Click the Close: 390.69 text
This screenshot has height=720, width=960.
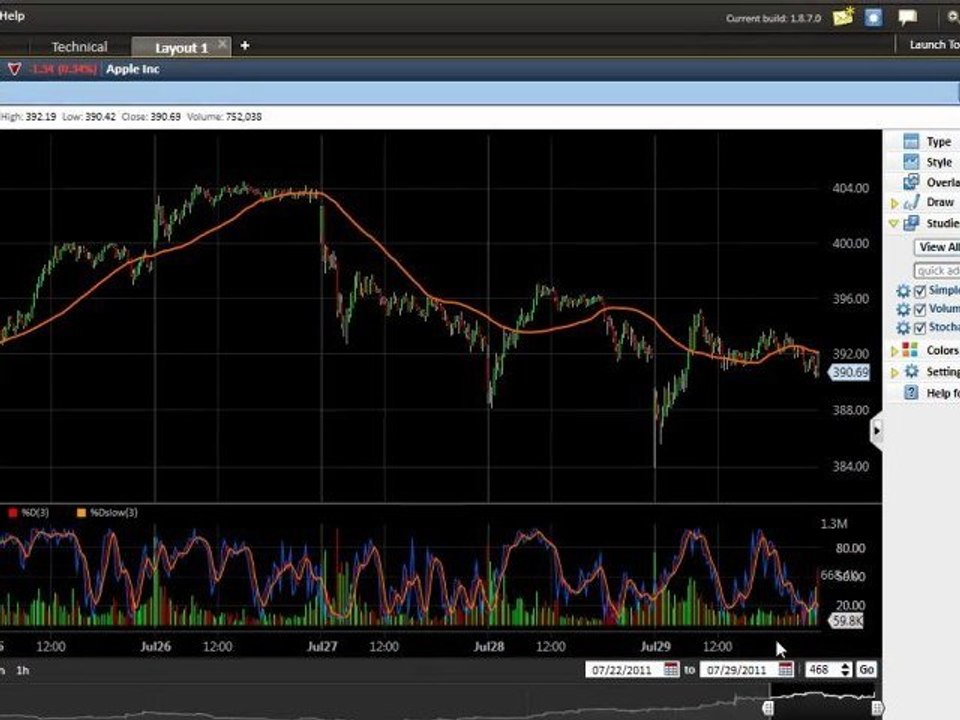(x=151, y=116)
